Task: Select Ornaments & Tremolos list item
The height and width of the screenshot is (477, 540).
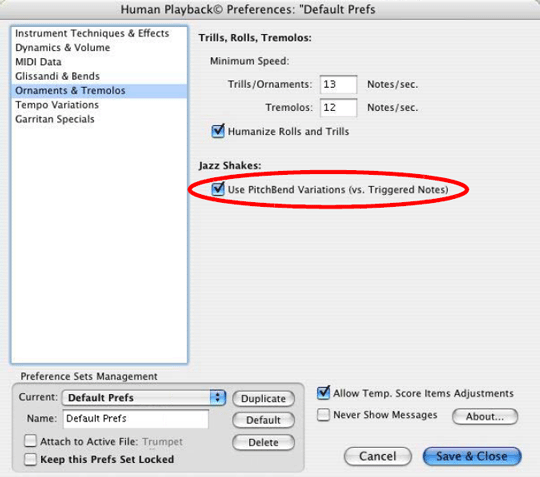Action: (x=99, y=91)
